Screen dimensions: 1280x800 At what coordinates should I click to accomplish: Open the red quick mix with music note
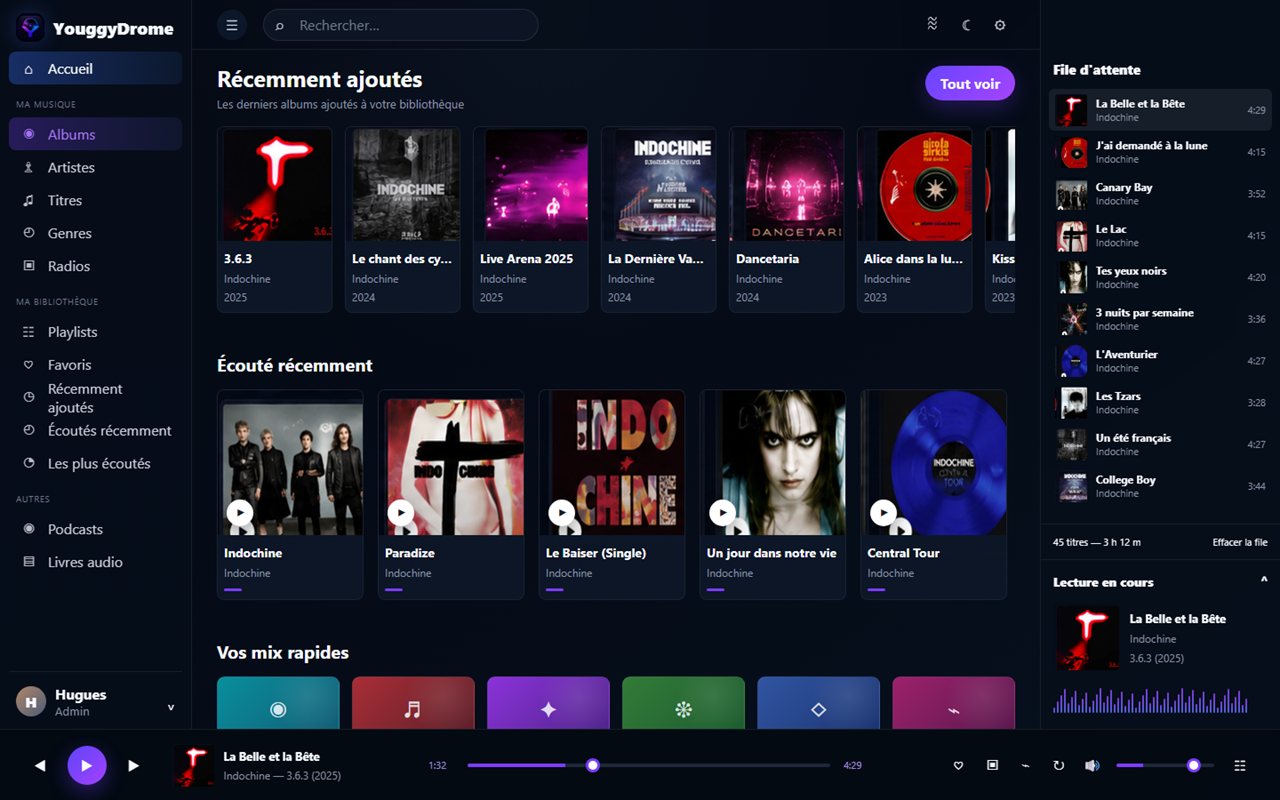coord(413,704)
